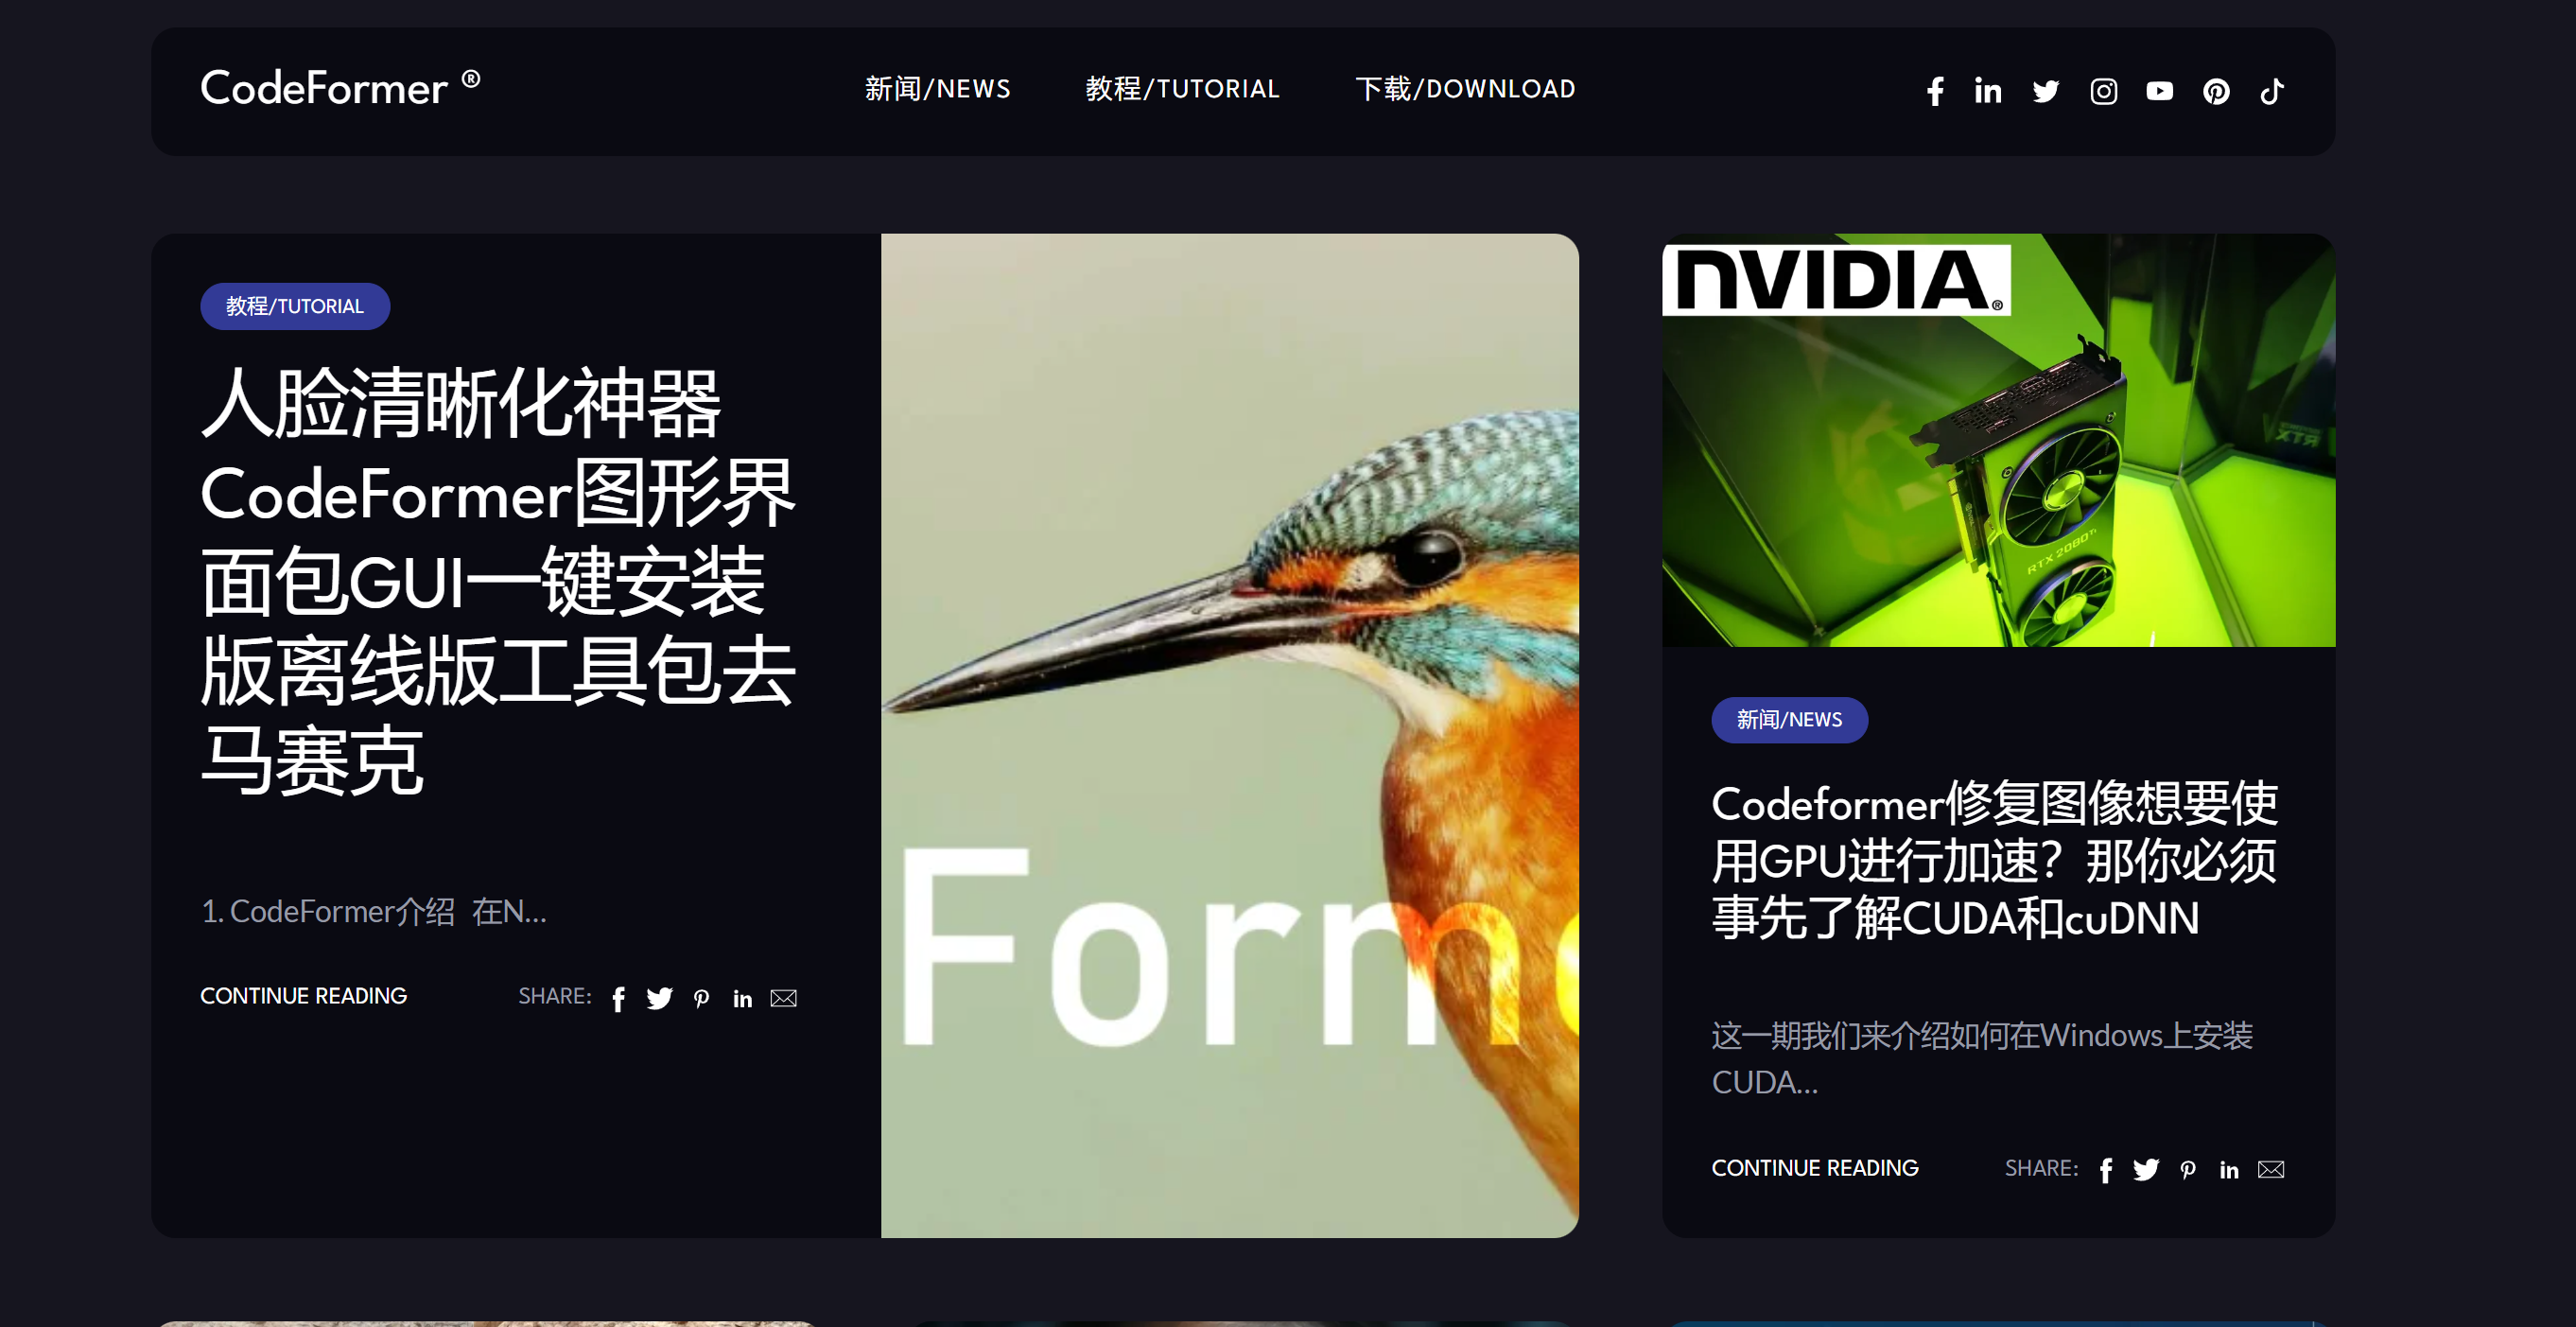Share the GUI tutorial article on Twitter
The image size is (2576, 1327).
pyautogui.click(x=659, y=998)
